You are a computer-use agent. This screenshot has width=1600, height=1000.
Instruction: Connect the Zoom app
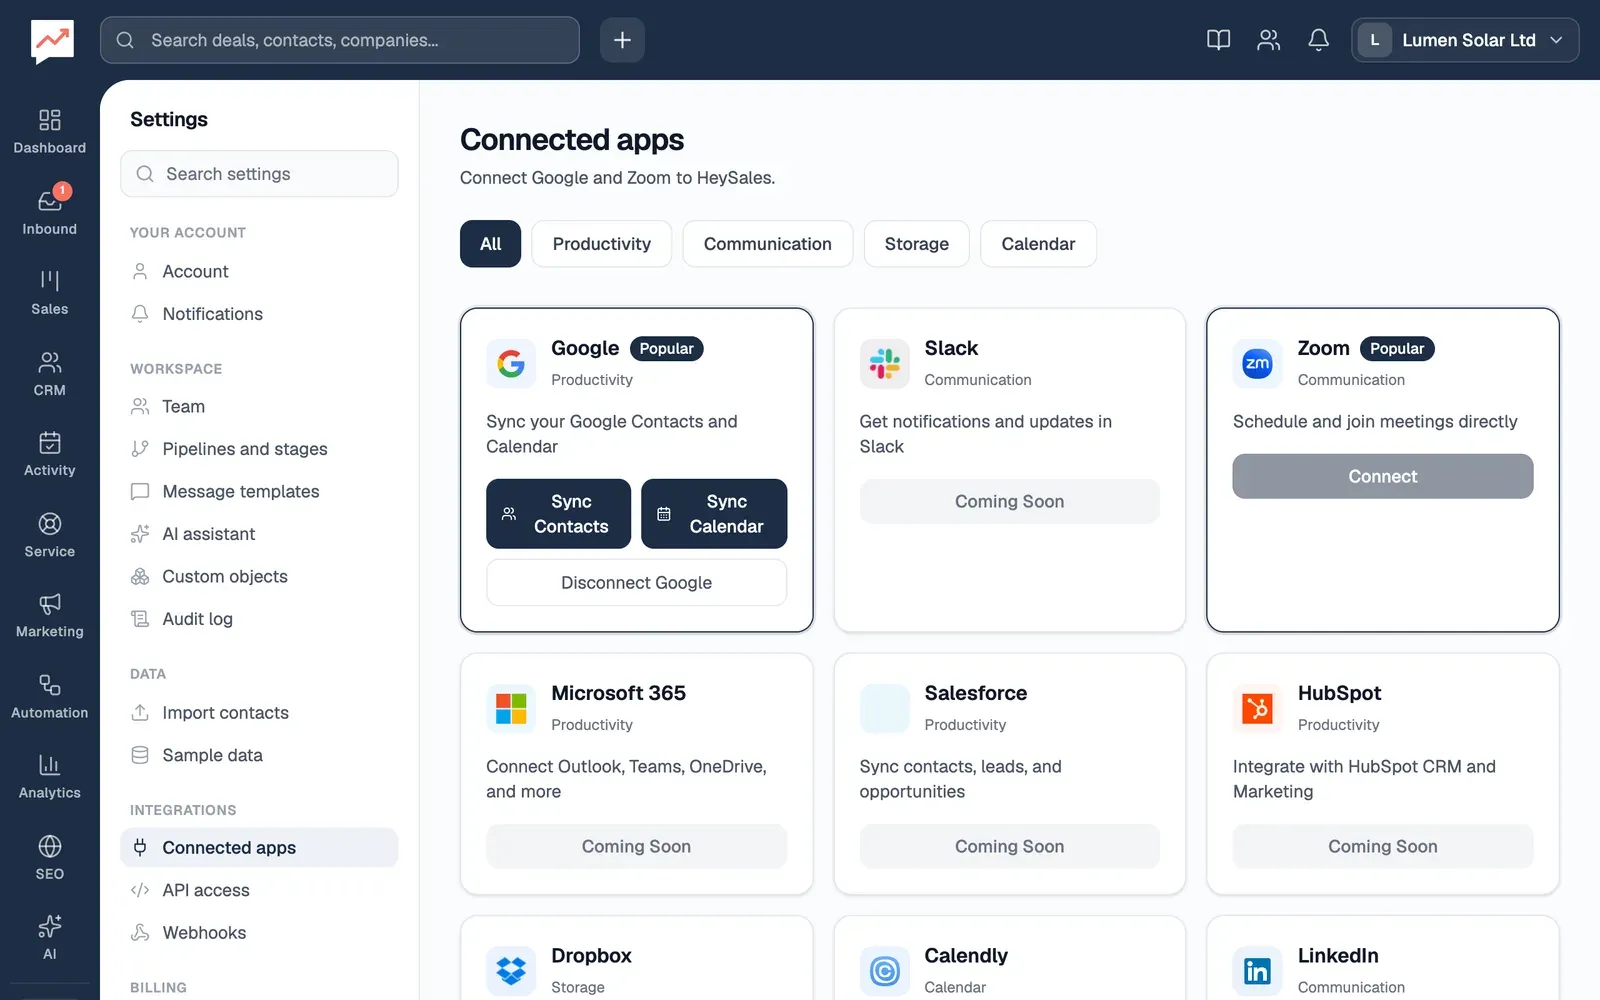(1382, 476)
